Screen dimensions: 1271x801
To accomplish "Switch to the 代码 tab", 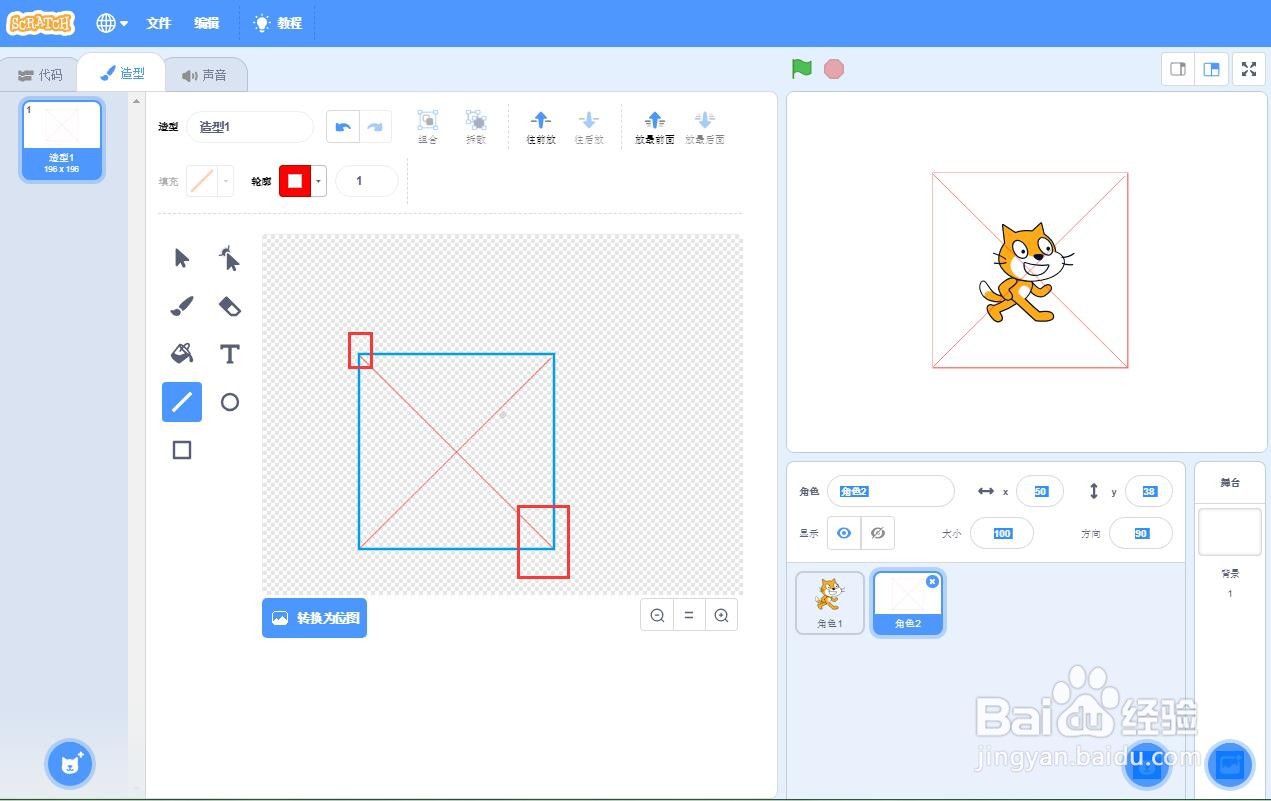I will point(40,75).
